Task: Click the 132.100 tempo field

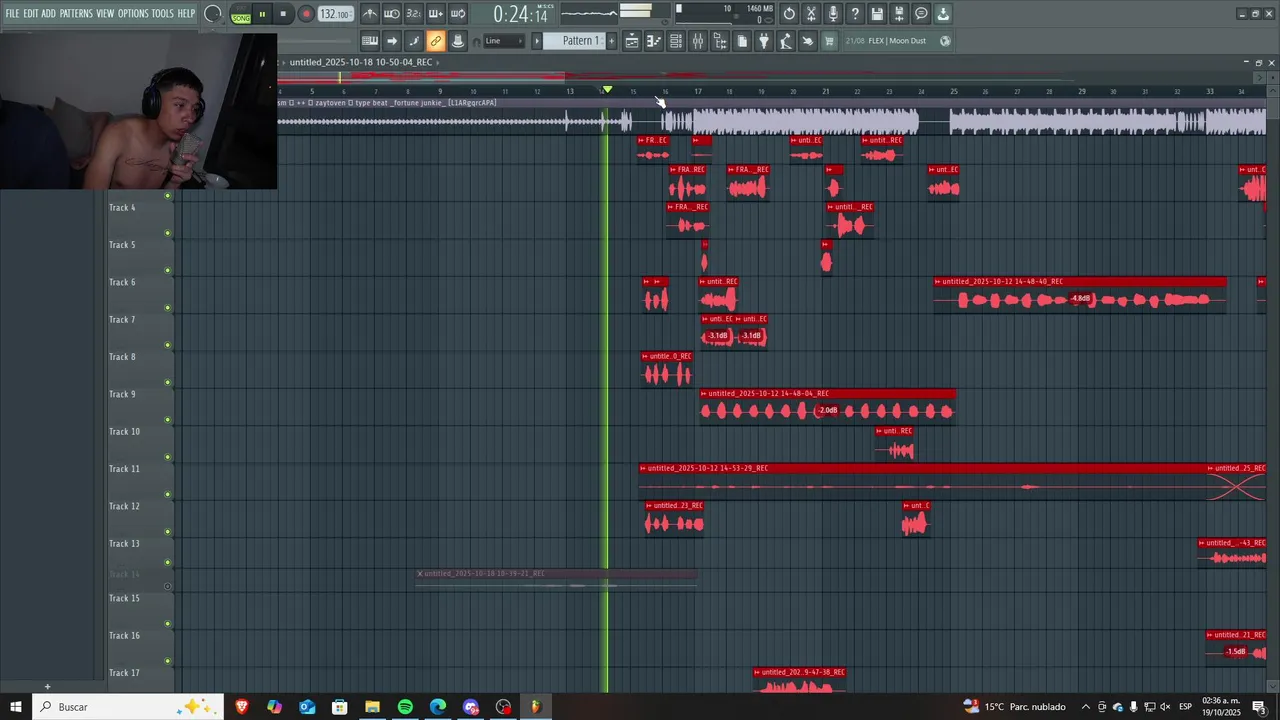Action: pos(335,15)
